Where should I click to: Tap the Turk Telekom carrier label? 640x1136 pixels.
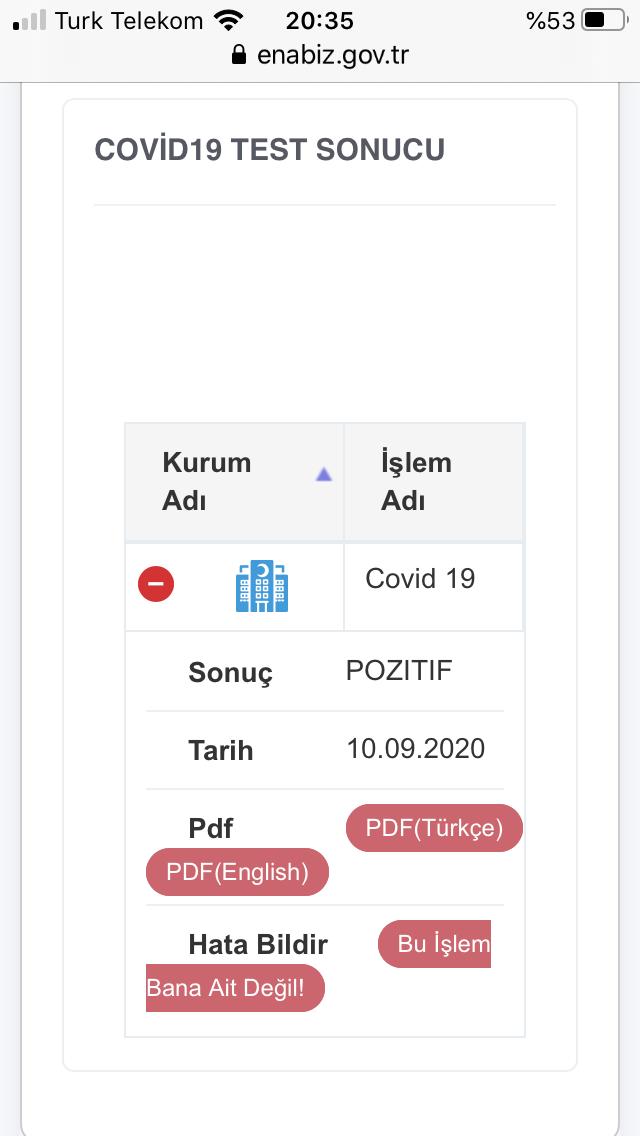pos(129,20)
